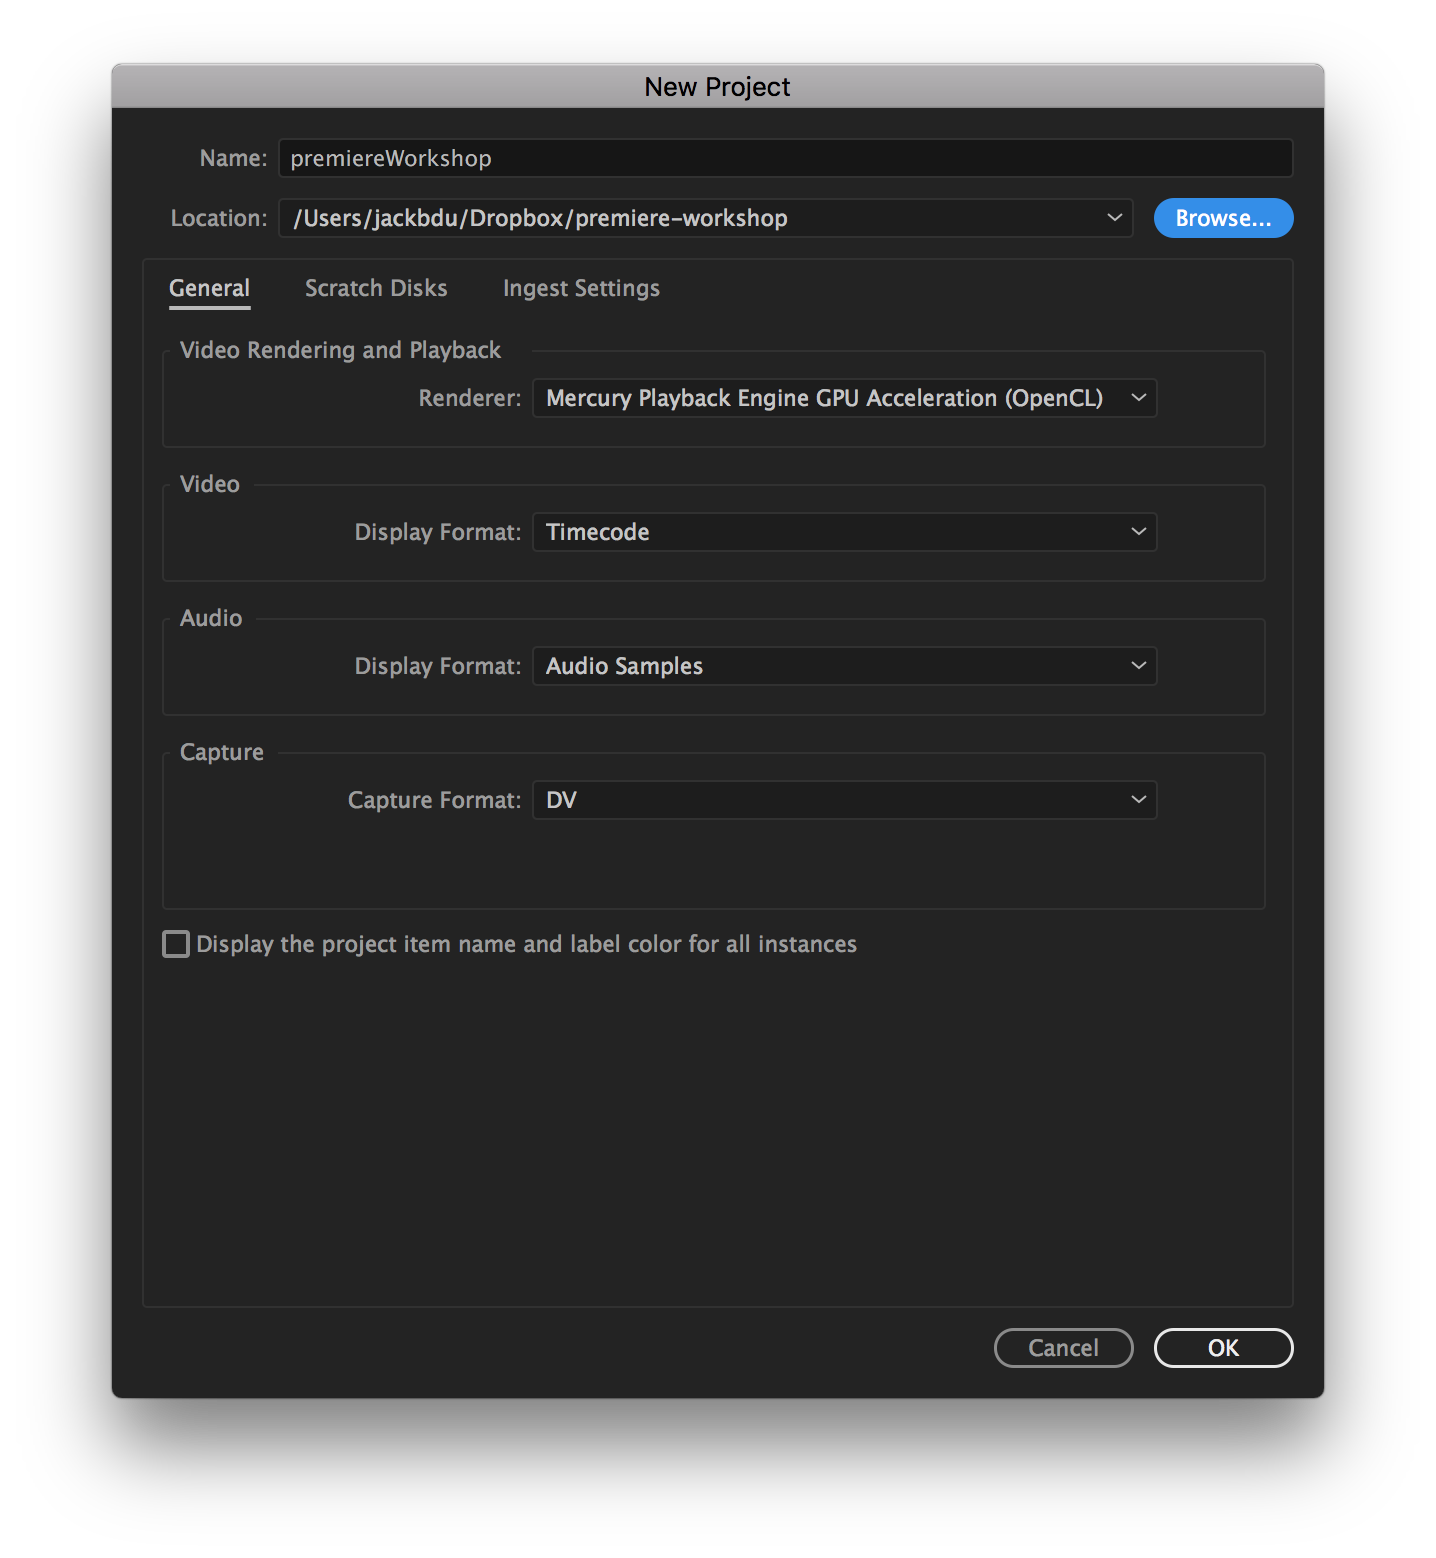Go to the Ingest Settings tab
1436x1558 pixels.
pos(581,288)
